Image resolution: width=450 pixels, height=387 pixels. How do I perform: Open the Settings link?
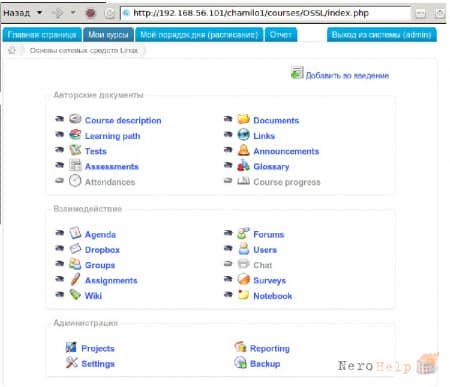(x=98, y=364)
